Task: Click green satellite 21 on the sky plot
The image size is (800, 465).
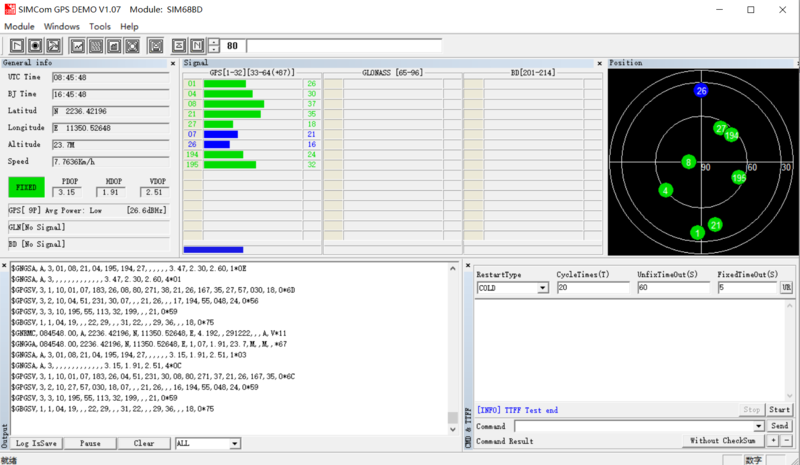Action: coord(715,225)
